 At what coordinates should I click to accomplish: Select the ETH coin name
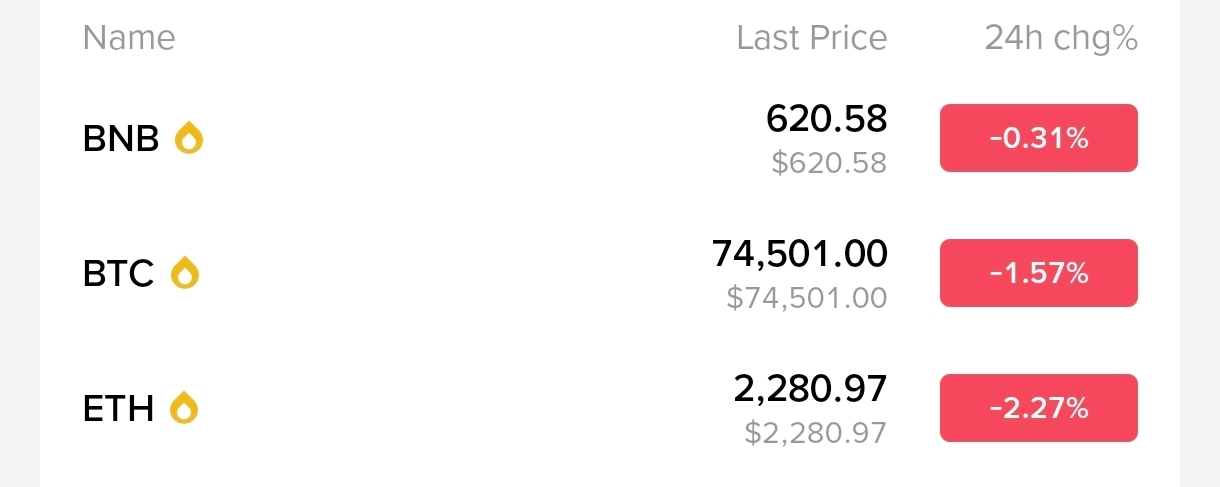118,409
